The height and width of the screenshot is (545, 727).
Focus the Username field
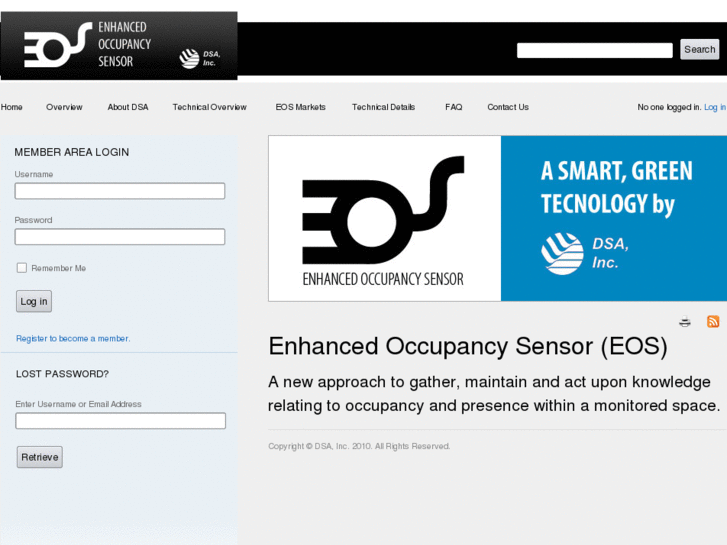click(x=120, y=191)
